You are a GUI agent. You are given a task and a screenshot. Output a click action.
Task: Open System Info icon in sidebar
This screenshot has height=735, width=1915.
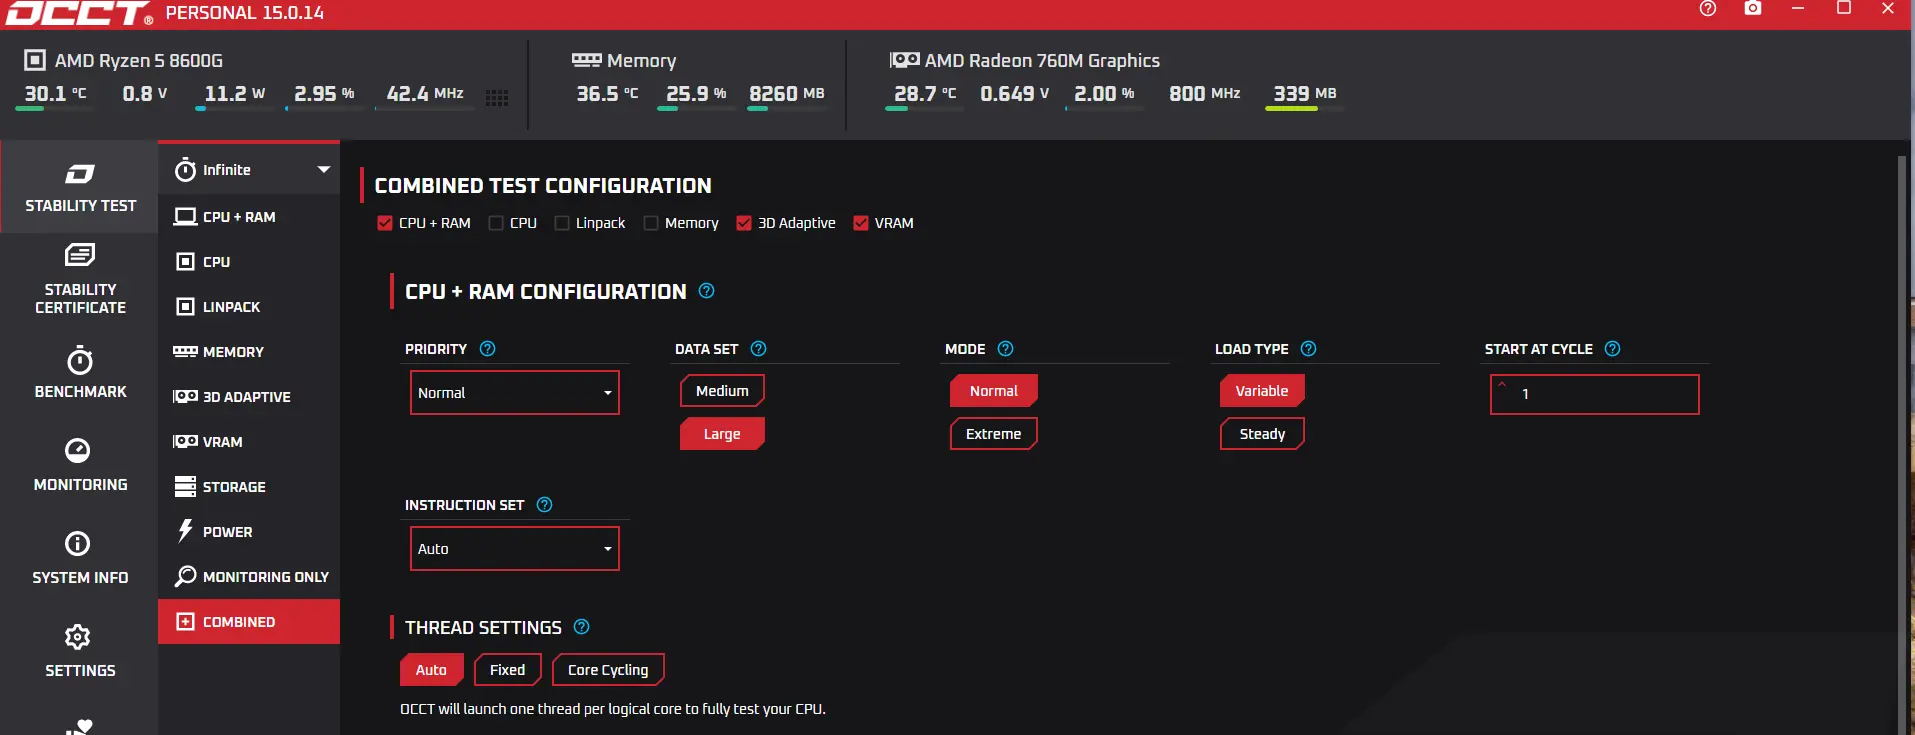pyautogui.click(x=78, y=544)
